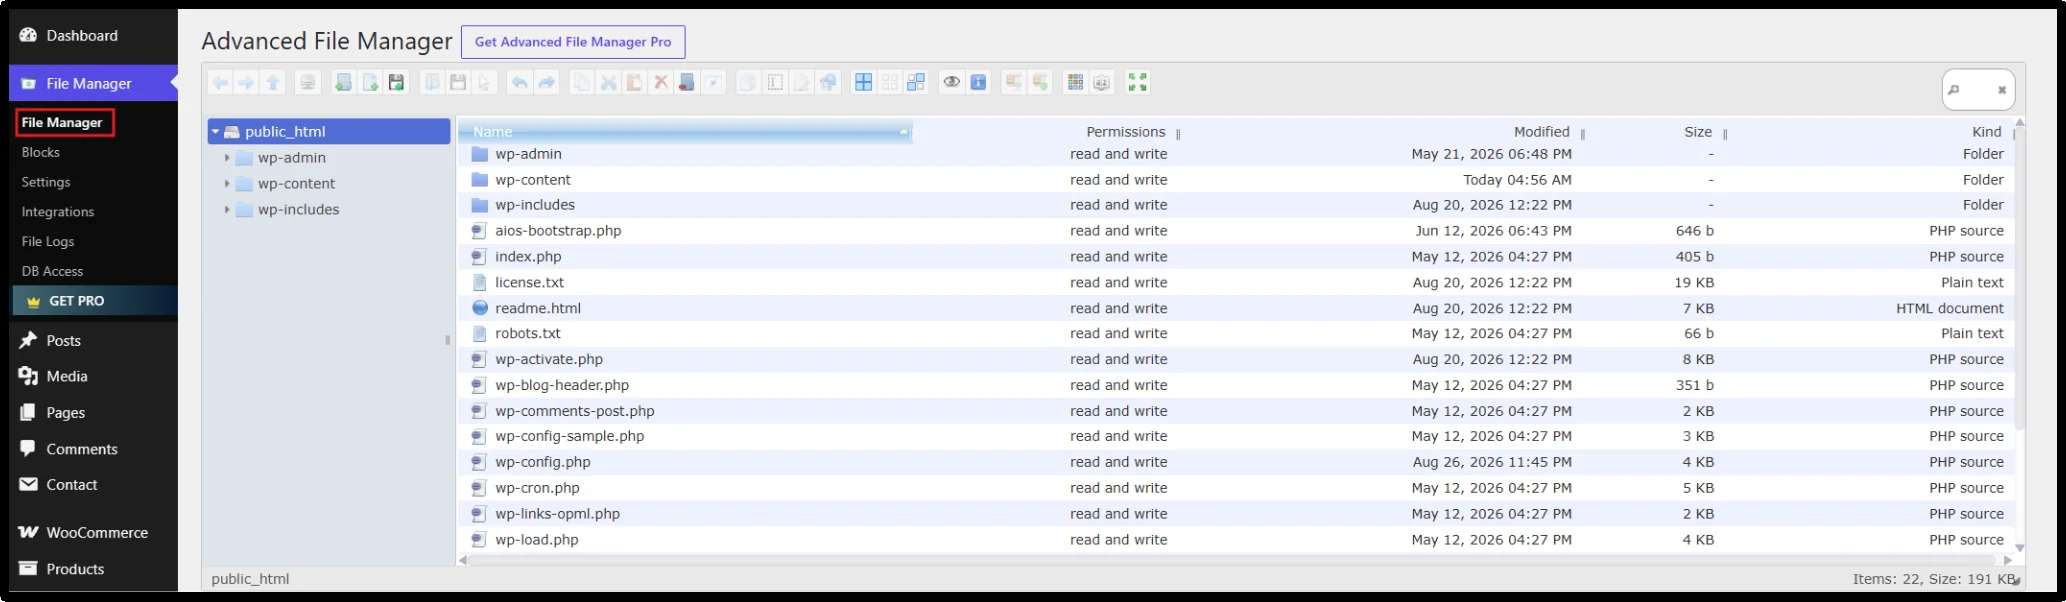Click the cut scissors icon
The image size is (2066, 602).
(x=608, y=82)
